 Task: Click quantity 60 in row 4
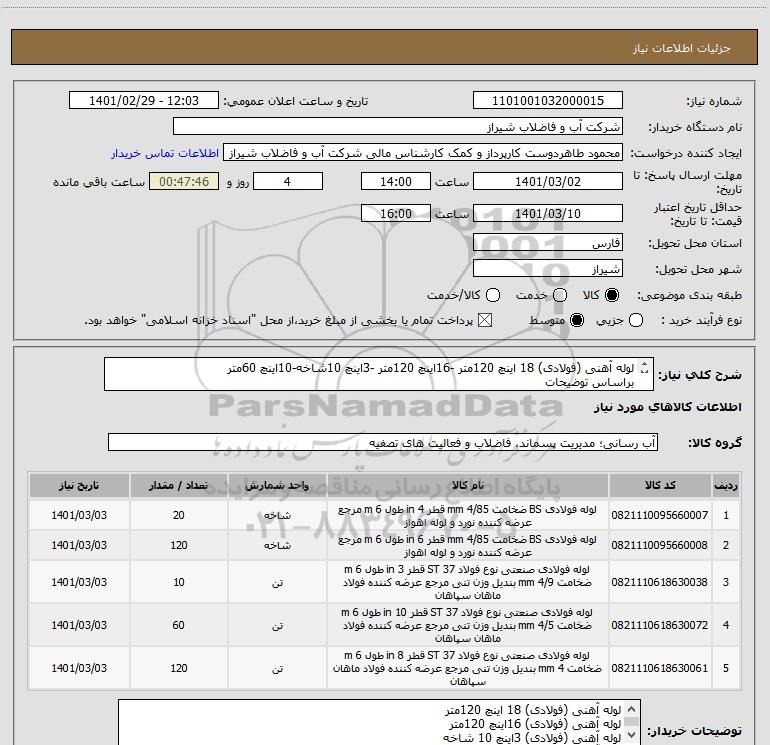[178, 625]
